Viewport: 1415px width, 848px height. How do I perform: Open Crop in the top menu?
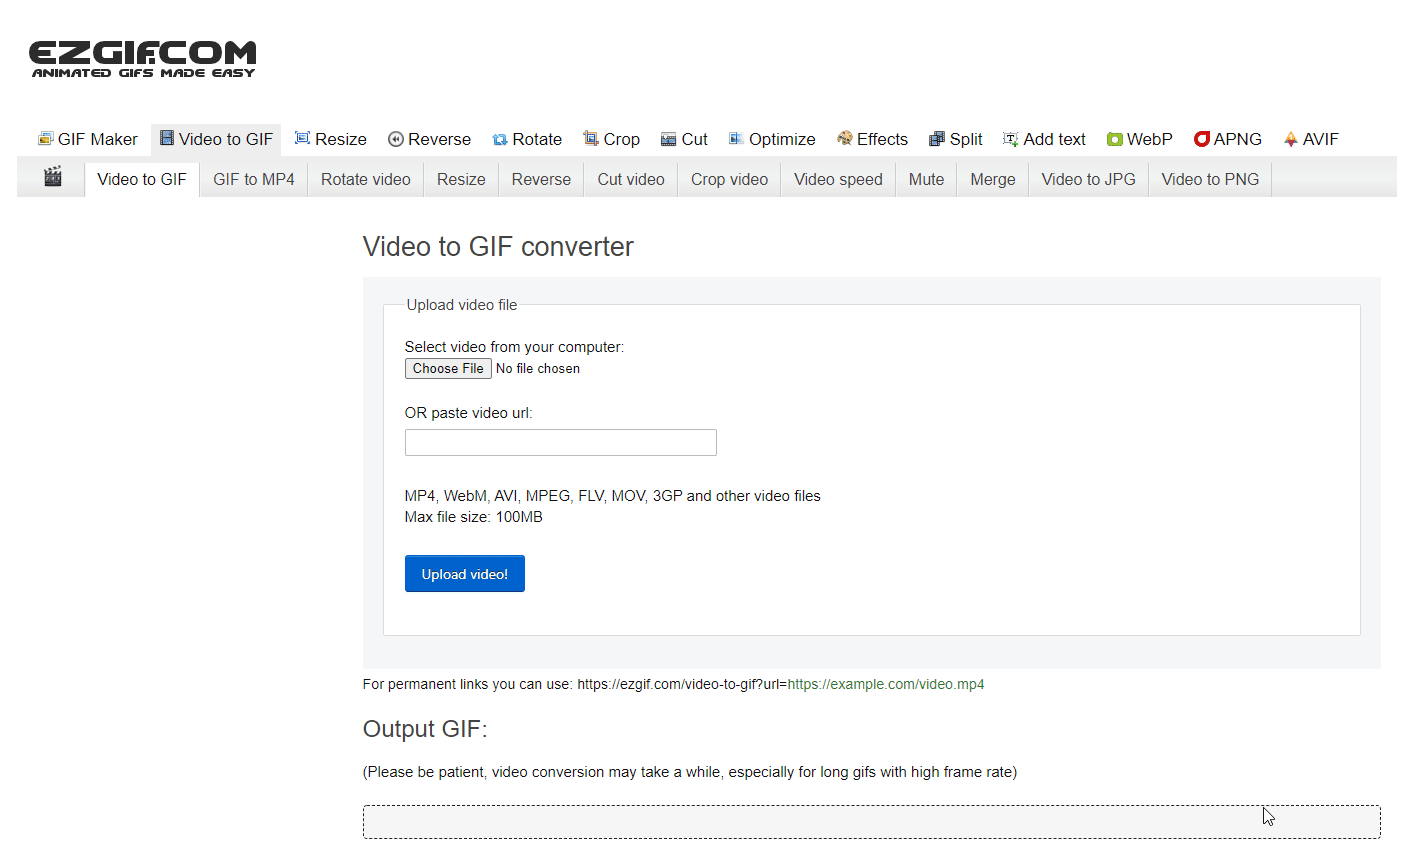612,139
